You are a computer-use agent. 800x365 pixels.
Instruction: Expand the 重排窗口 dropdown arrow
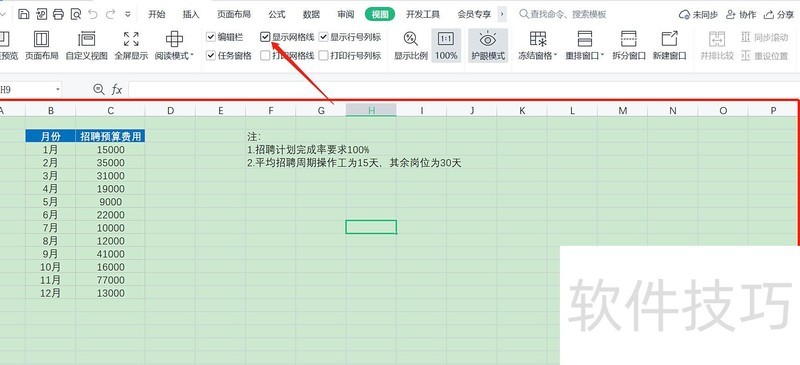click(x=602, y=56)
